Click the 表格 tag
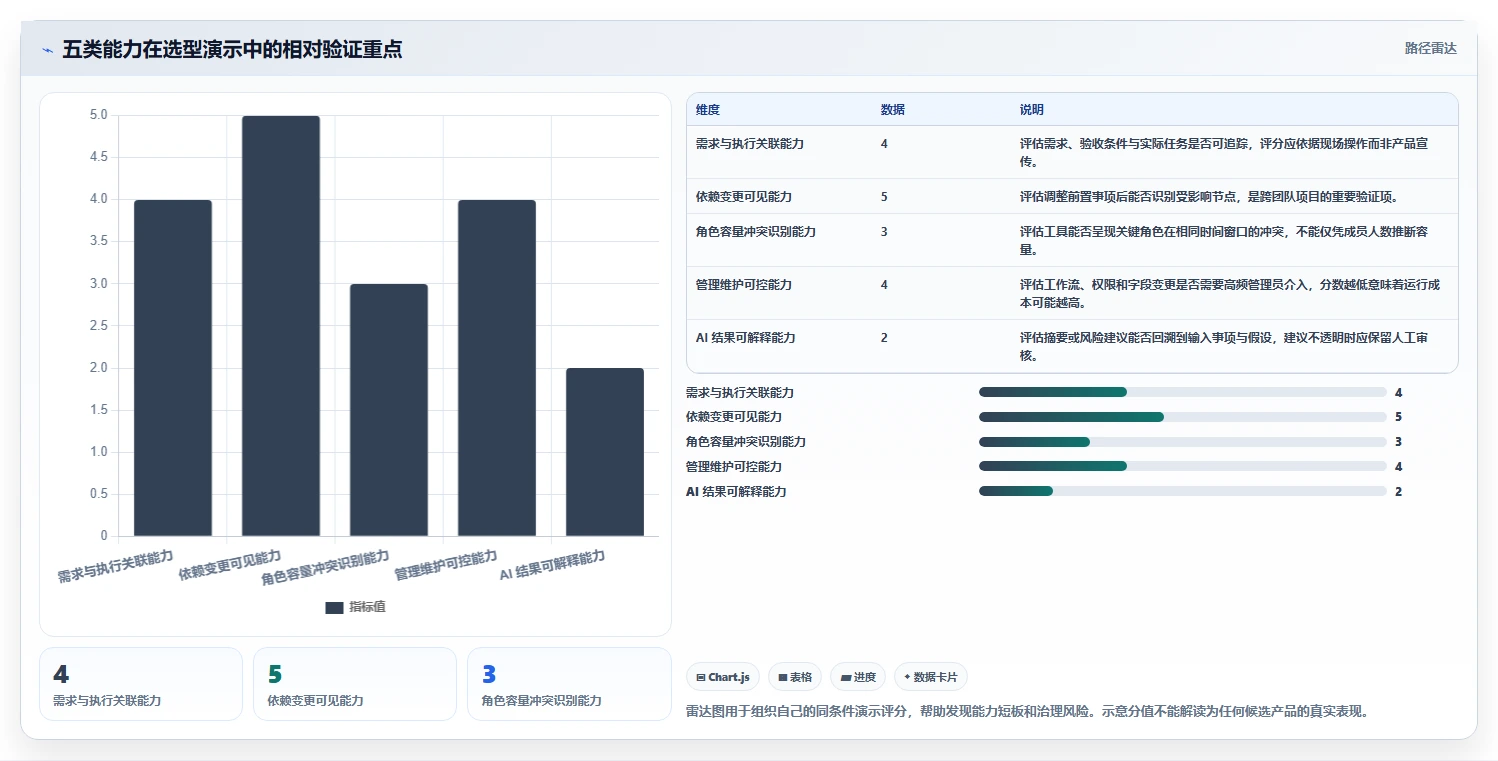The height and width of the screenshot is (761, 1498). (x=795, y=677)
